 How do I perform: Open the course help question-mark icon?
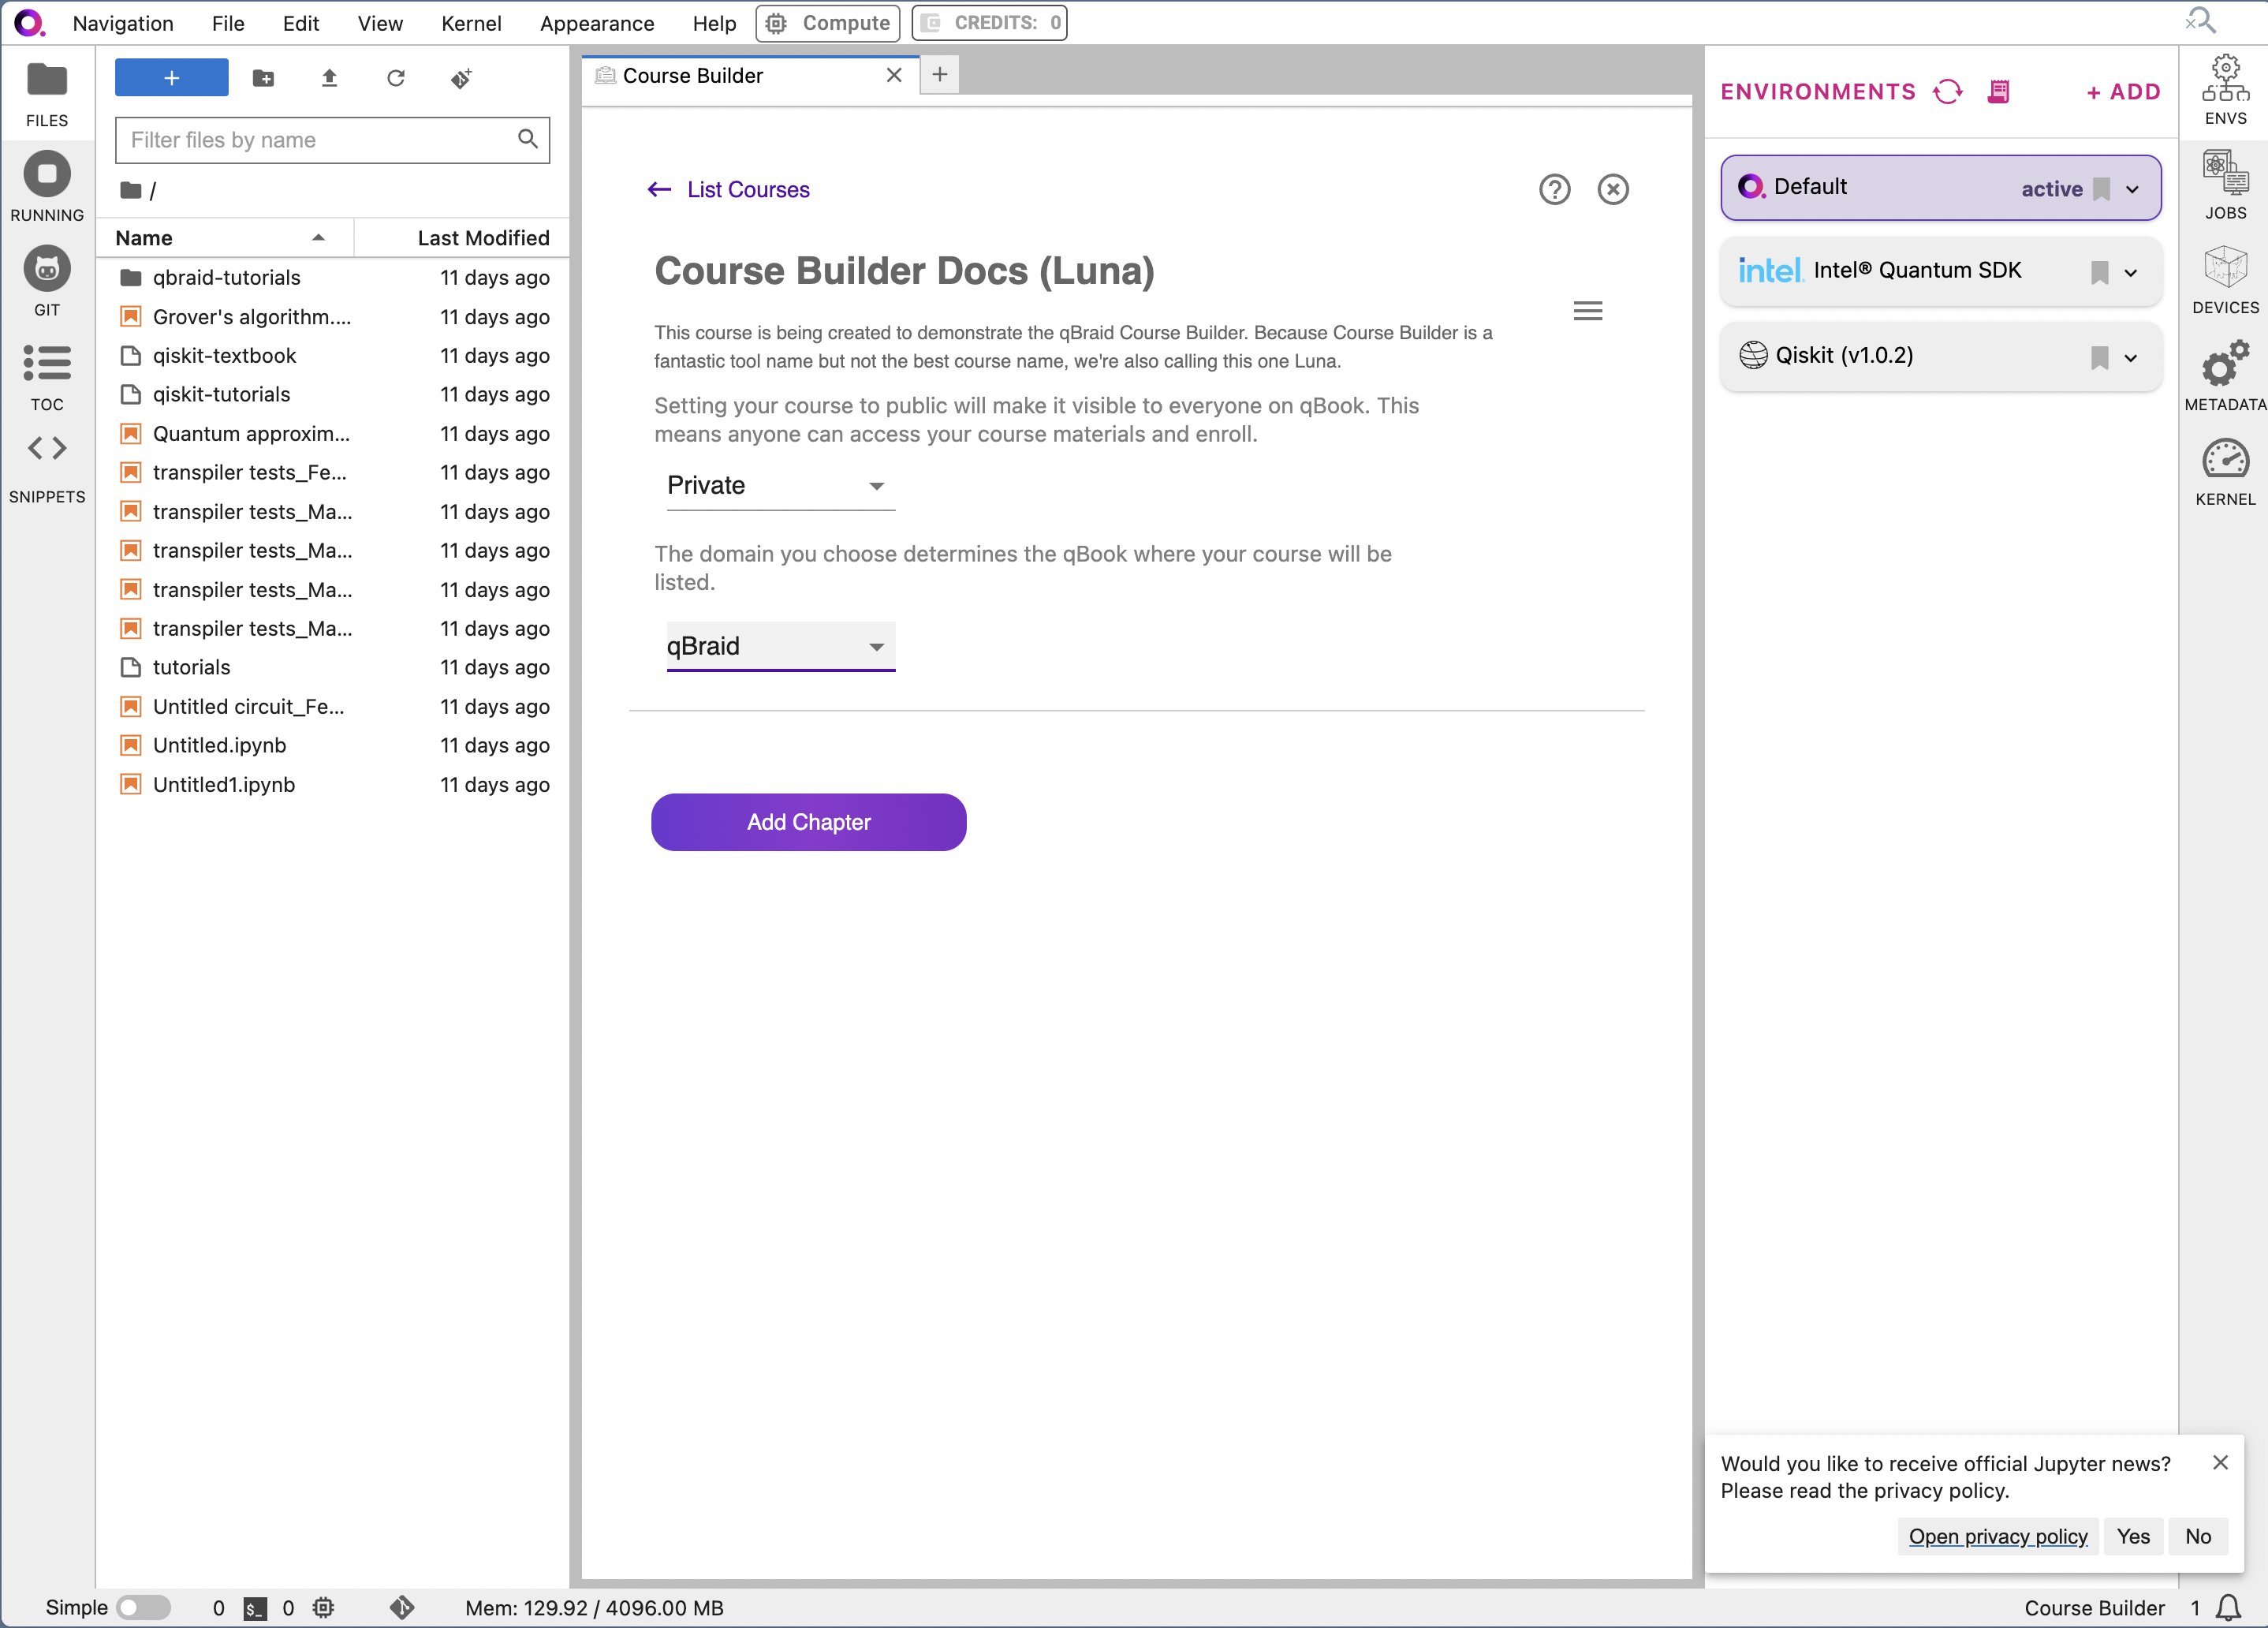[1554, 189]
